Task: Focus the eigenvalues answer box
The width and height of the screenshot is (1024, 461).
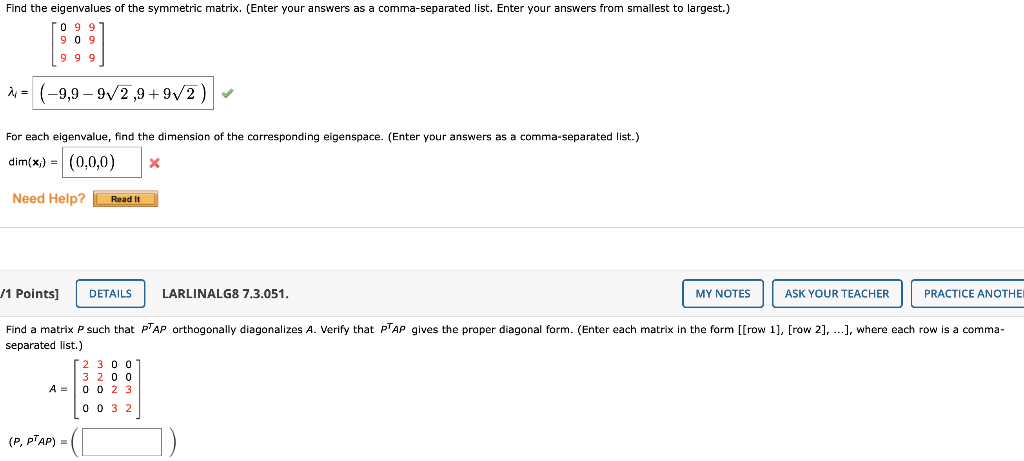Action: tap(123, 93)
